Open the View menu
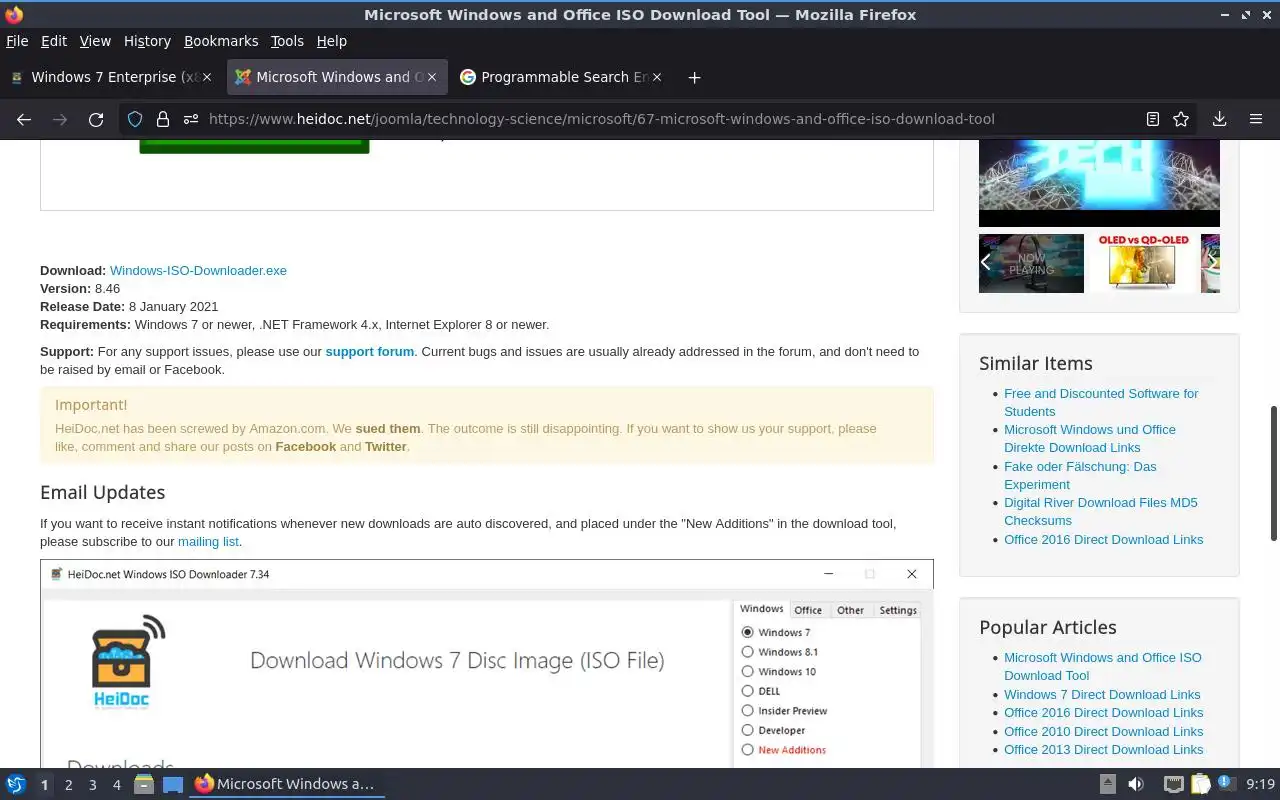 click(95, 41)
